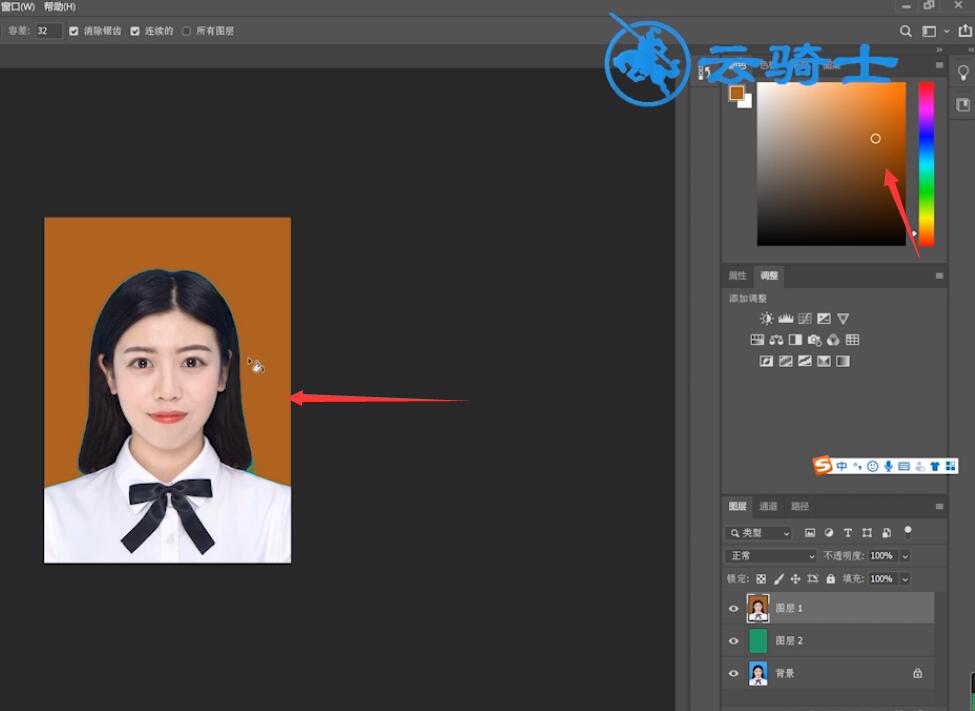Viewport: 975px width, 711px height.
Task: Switch to the 通道 tab
Action: tap(769, 506)
